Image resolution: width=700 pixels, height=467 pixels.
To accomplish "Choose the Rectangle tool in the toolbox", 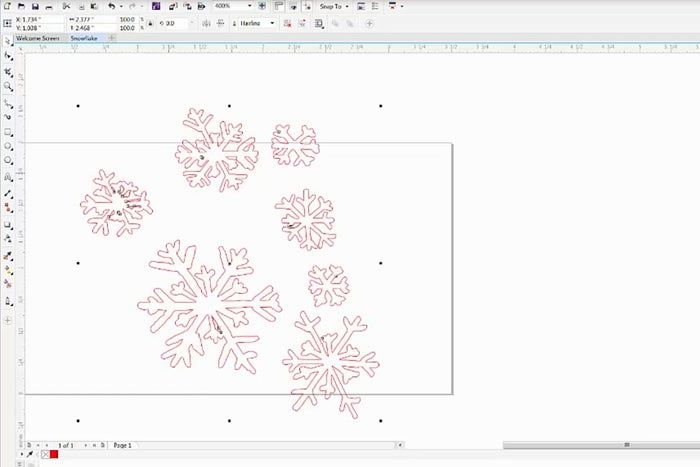I will 8,132.
